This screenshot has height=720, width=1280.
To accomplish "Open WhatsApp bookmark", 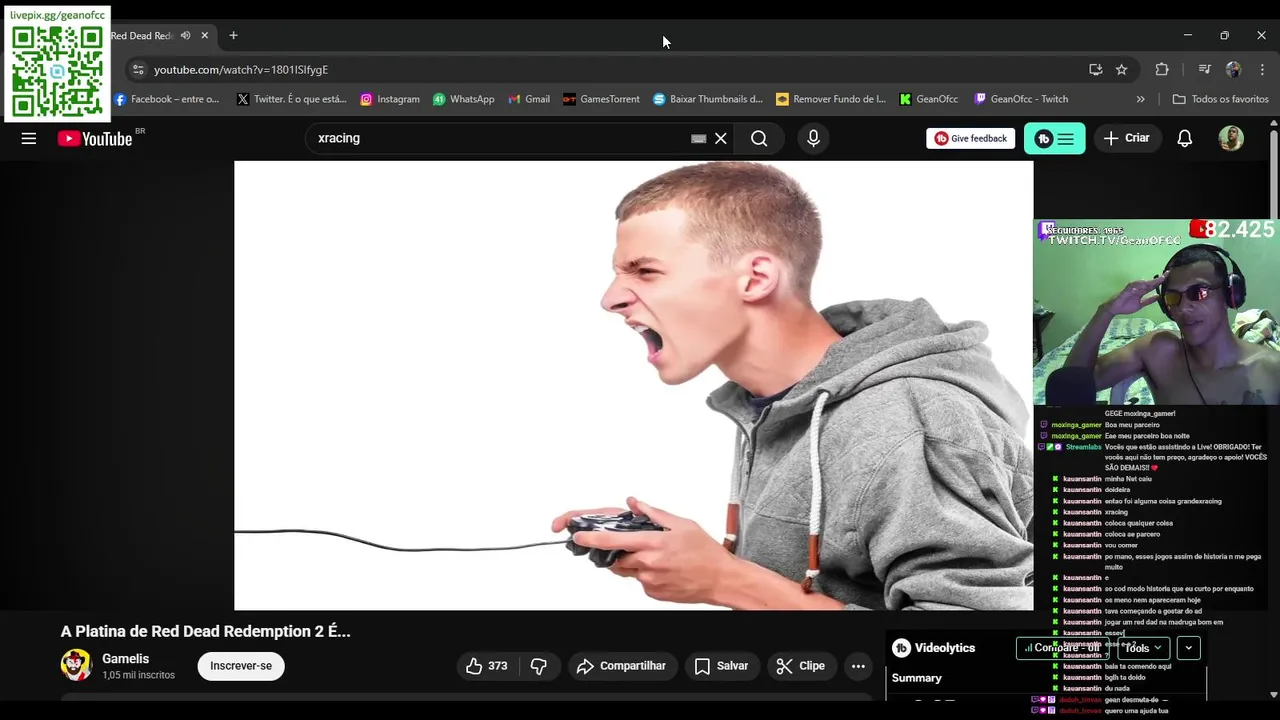I will pos(463,99).
